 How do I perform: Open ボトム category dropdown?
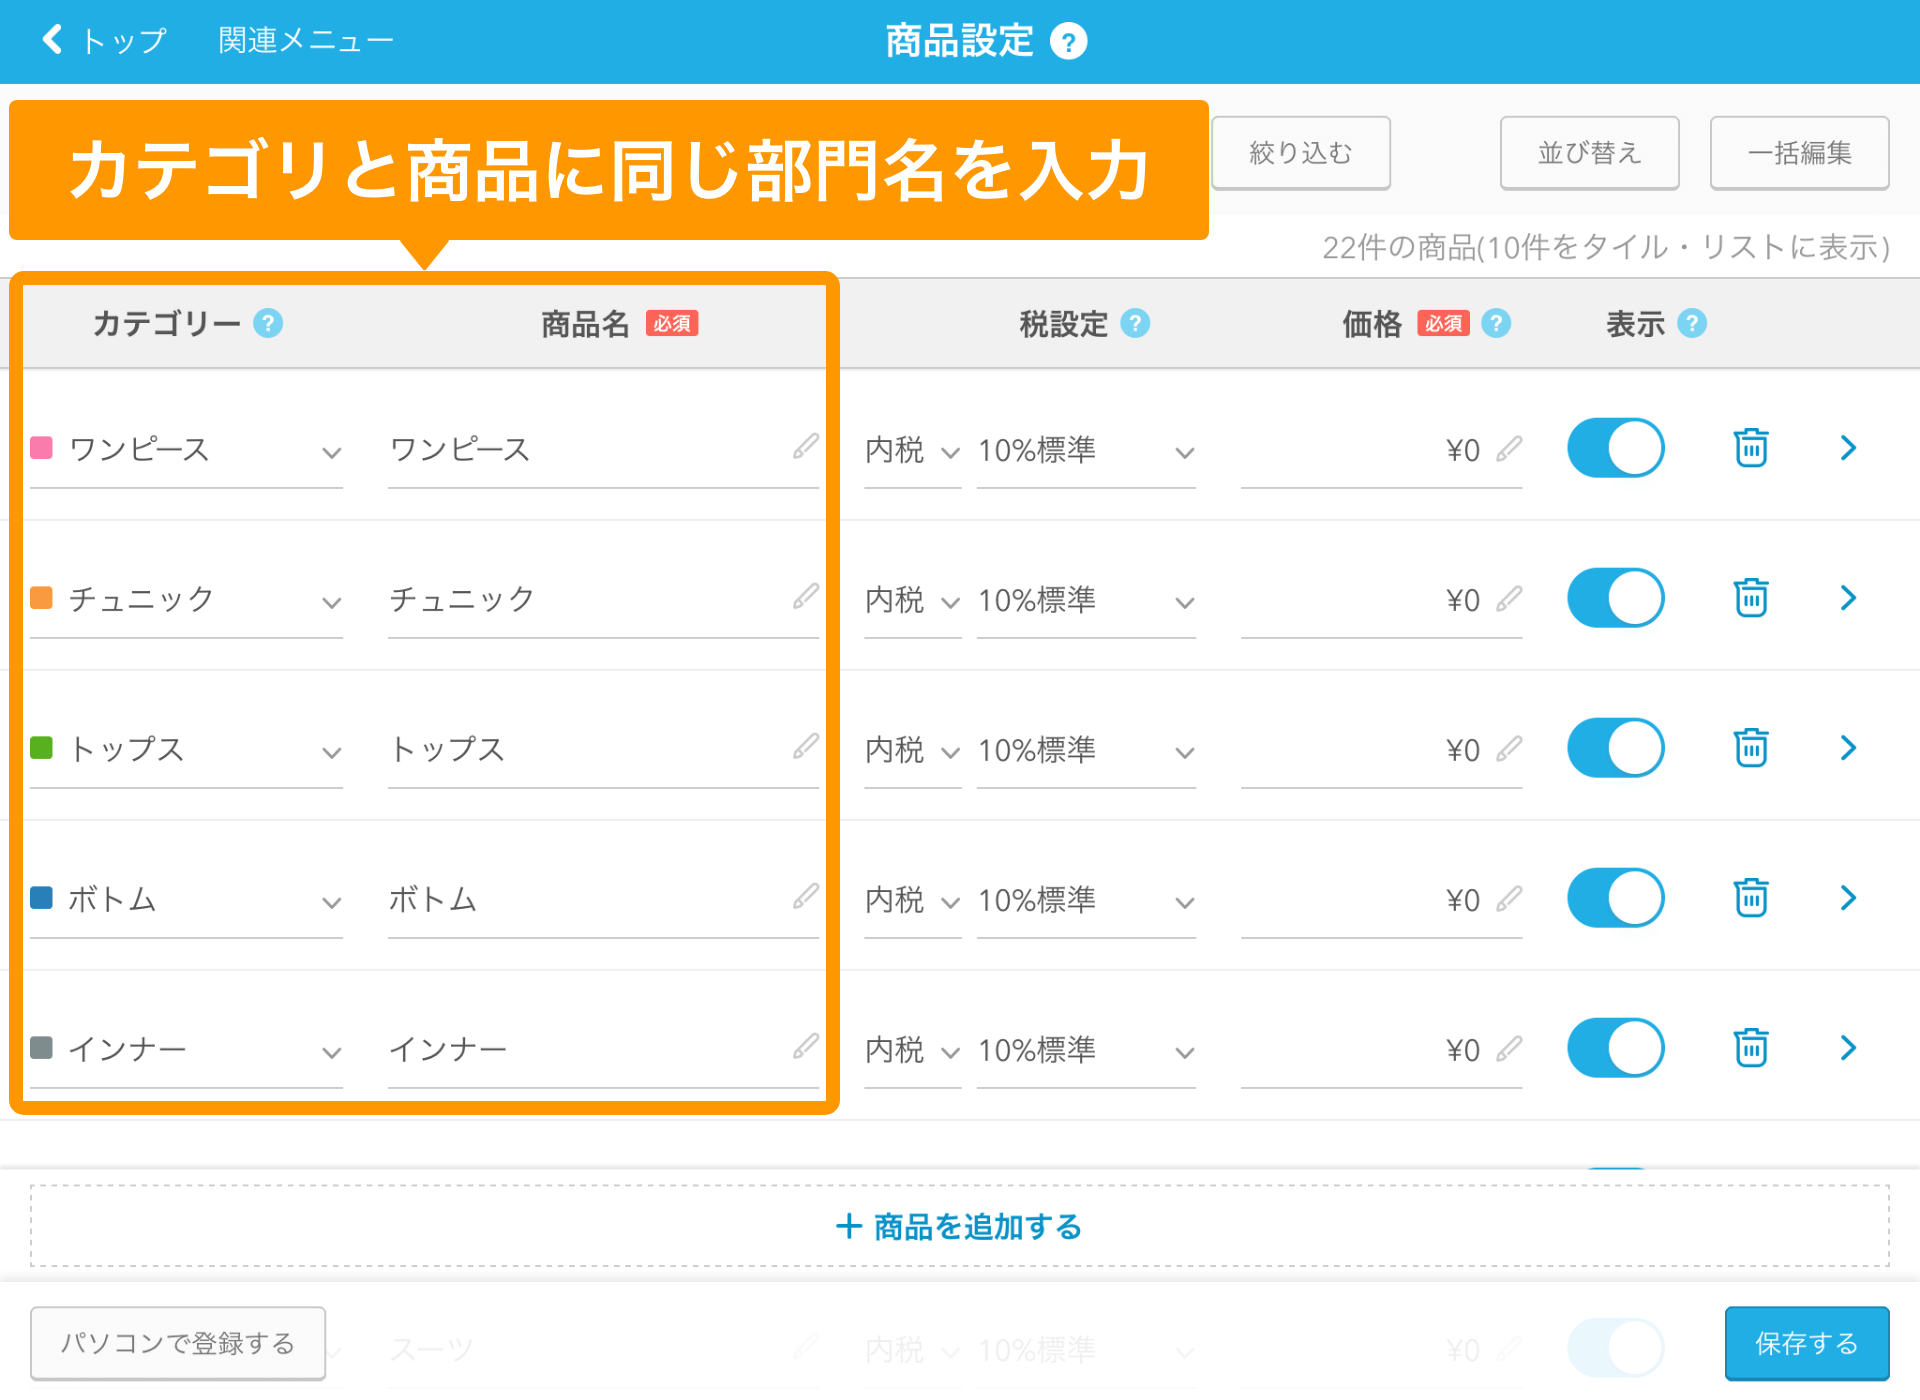(187, 900)
